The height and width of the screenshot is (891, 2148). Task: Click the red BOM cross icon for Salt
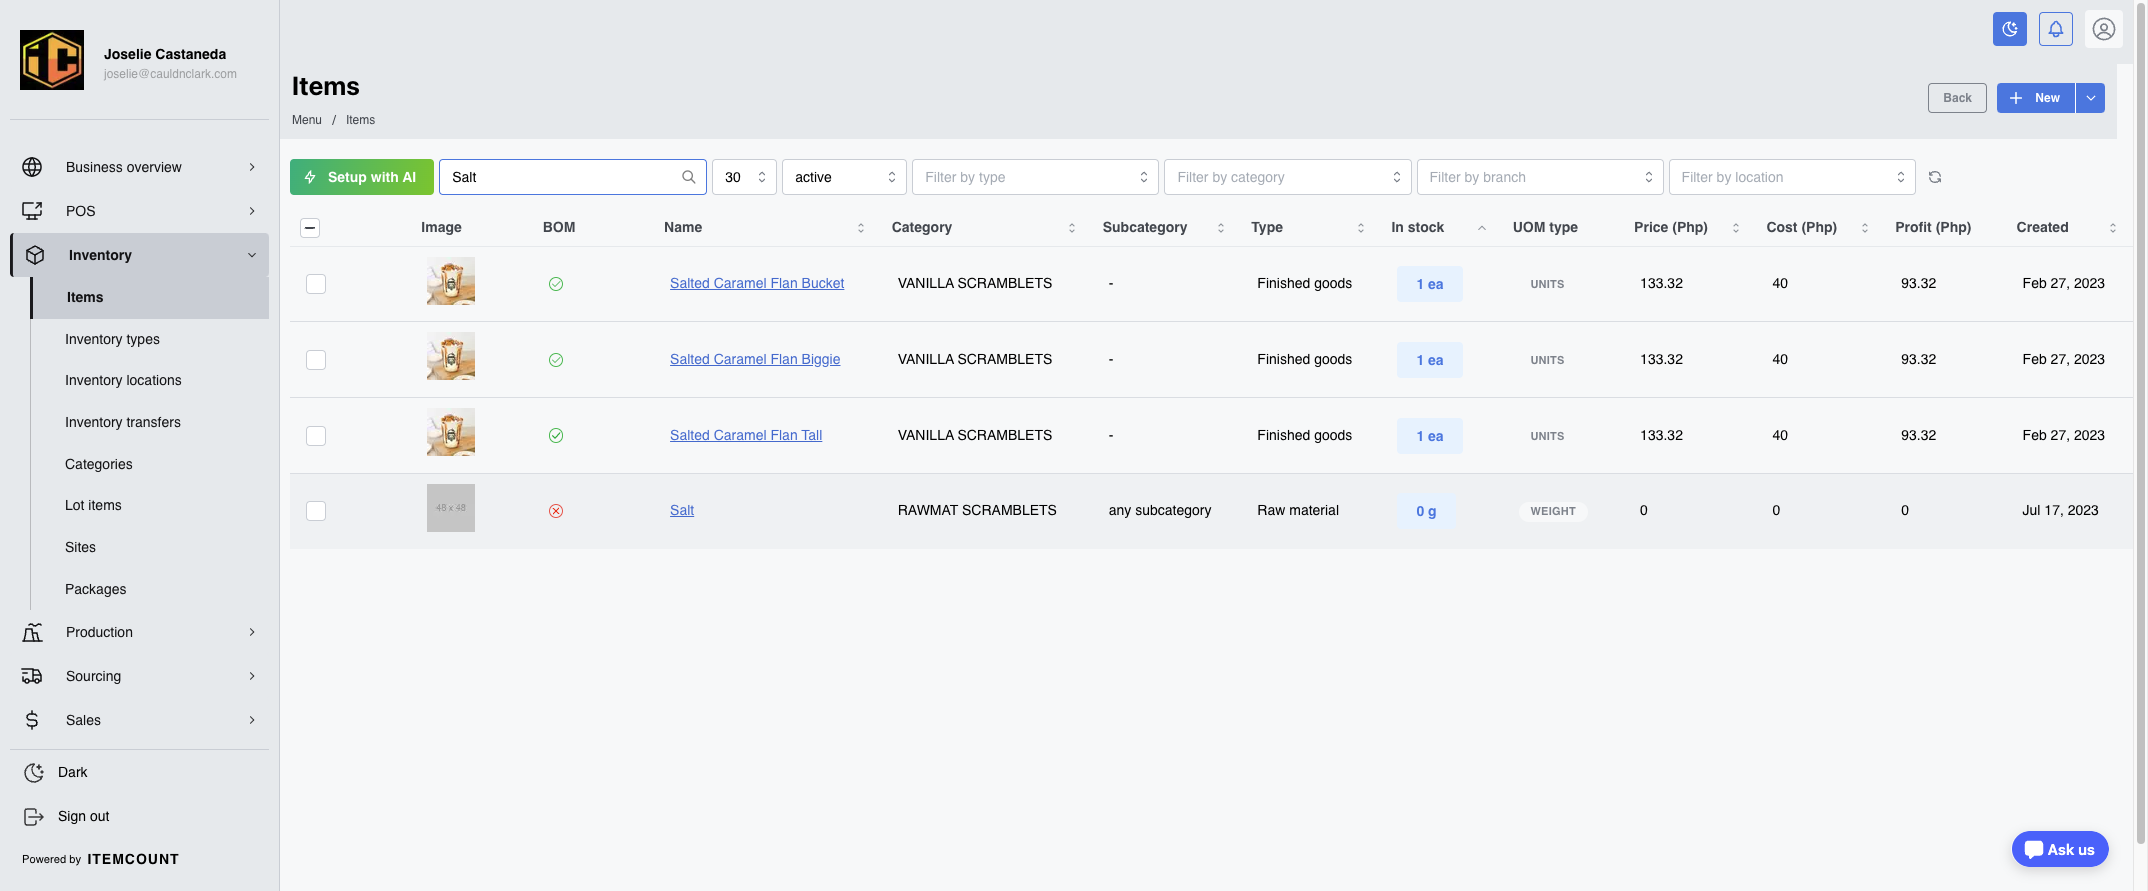pyautogui.click(x=556, y=511)
